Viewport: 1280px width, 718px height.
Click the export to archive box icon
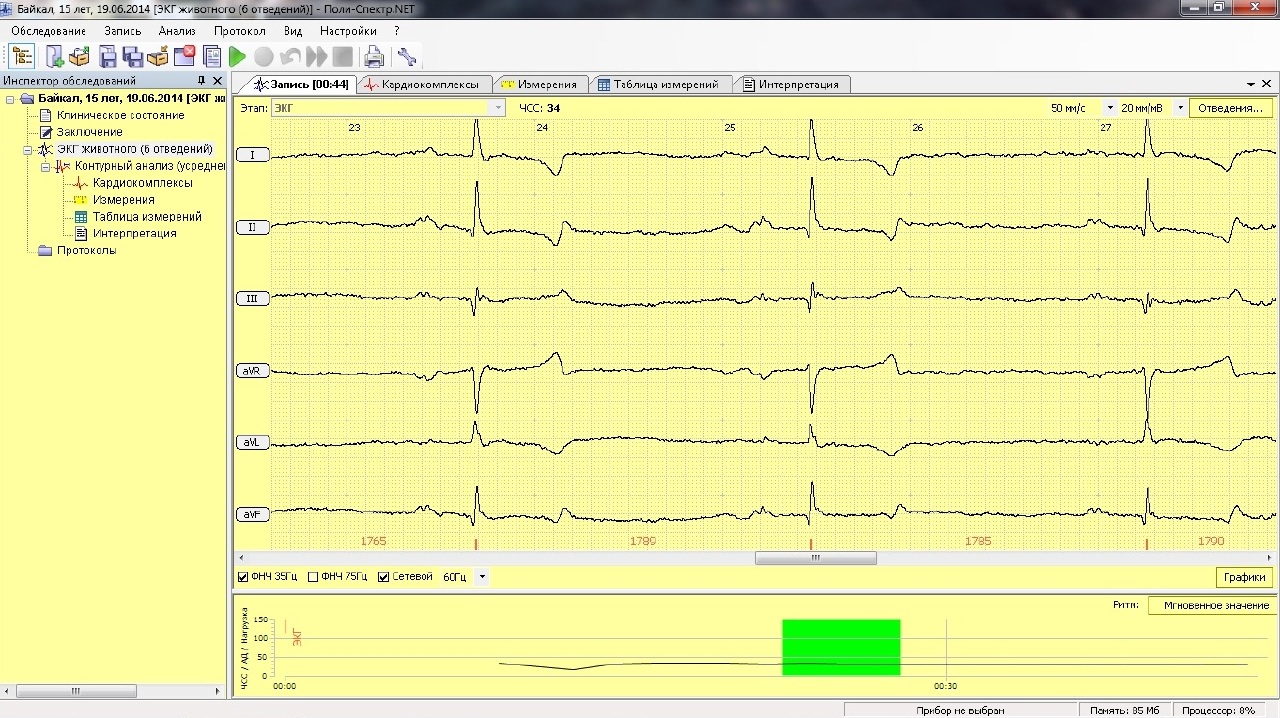[x=158, y=56]
